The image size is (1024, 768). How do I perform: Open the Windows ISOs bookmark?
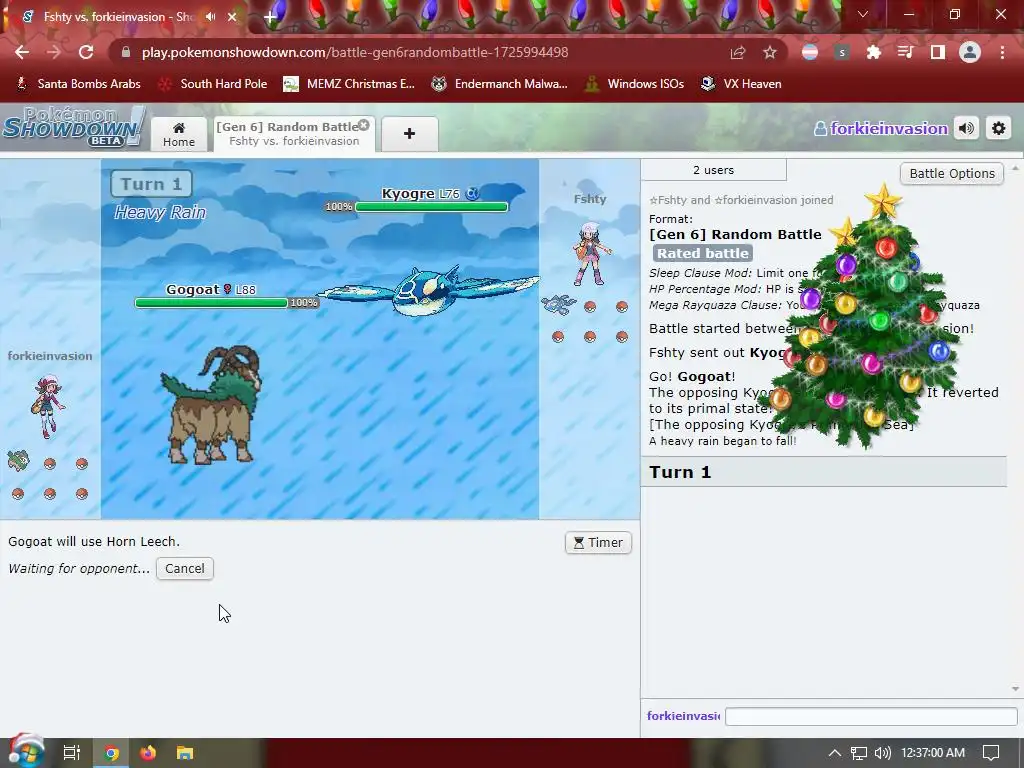[634, 84]
